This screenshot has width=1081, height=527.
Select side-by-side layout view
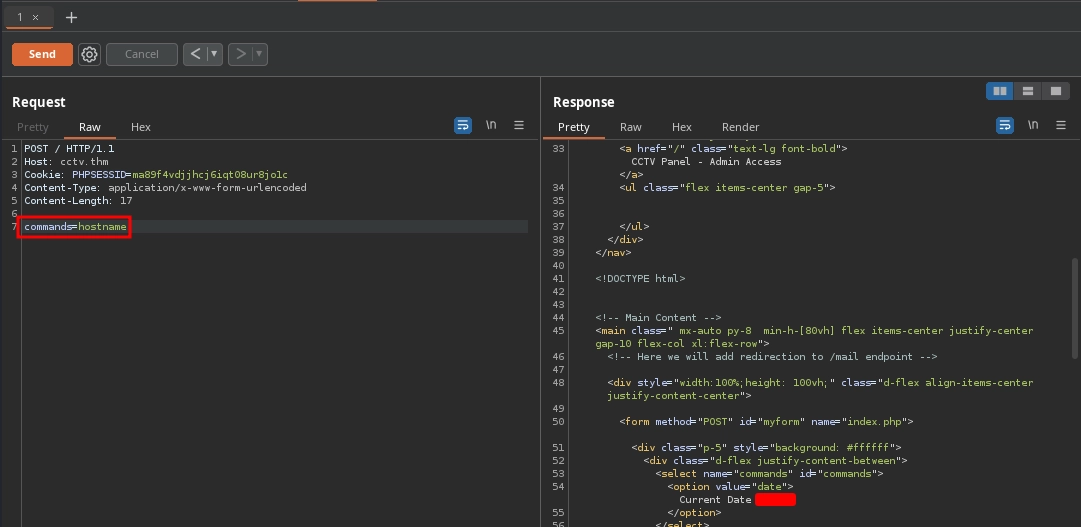coord(999,91)
